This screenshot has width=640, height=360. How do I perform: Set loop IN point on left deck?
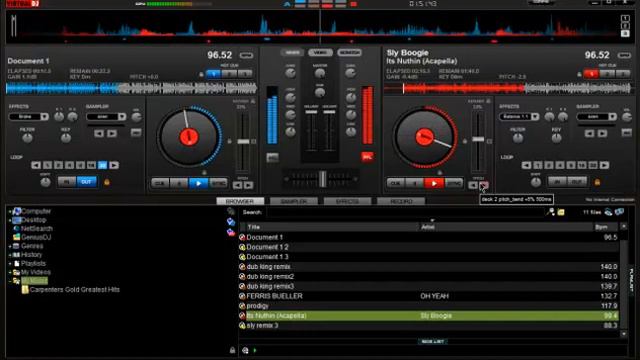[67, 182]
